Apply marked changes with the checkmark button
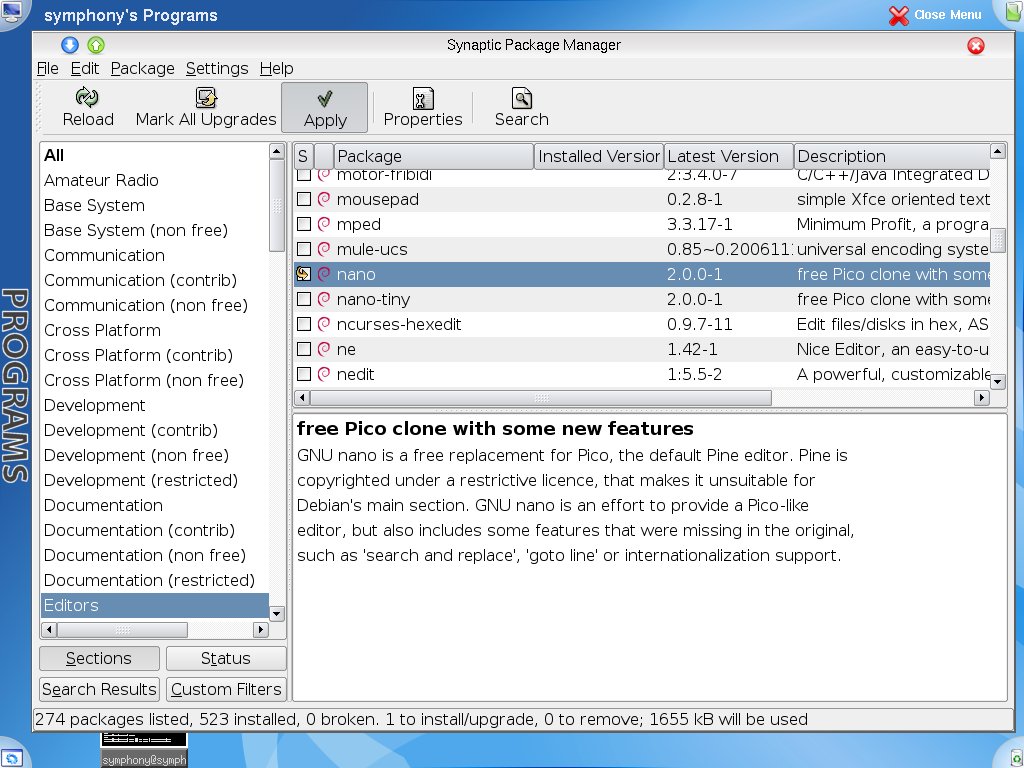This screenshot has height=768, width=1024. tap(325, 108)
